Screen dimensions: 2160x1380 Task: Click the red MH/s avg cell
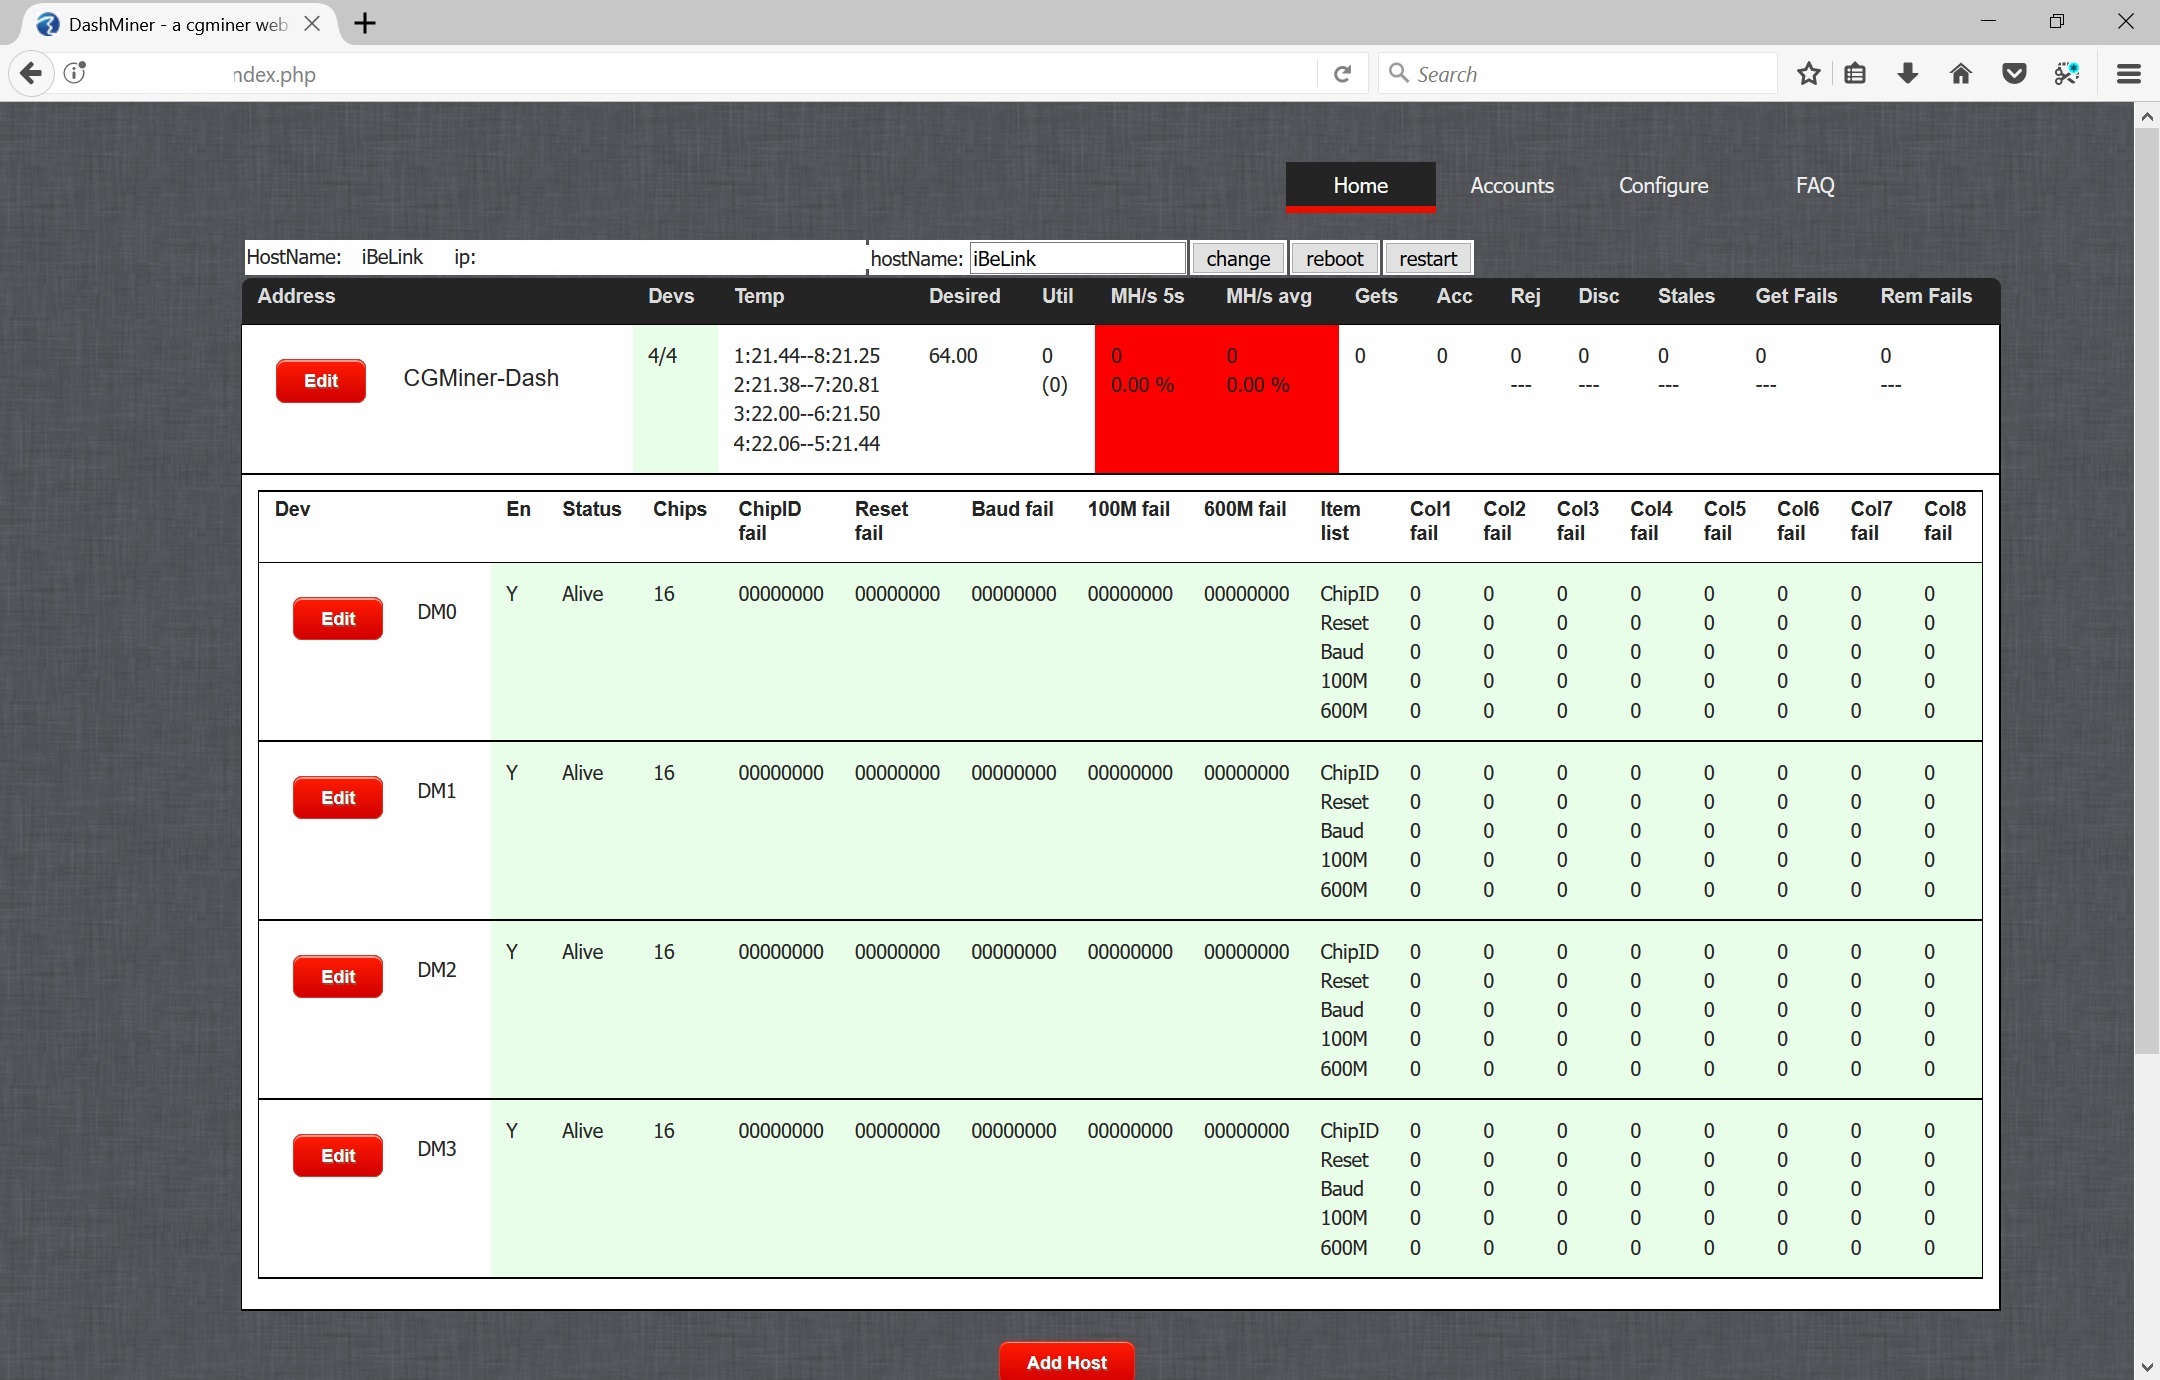pos(1275,398)
